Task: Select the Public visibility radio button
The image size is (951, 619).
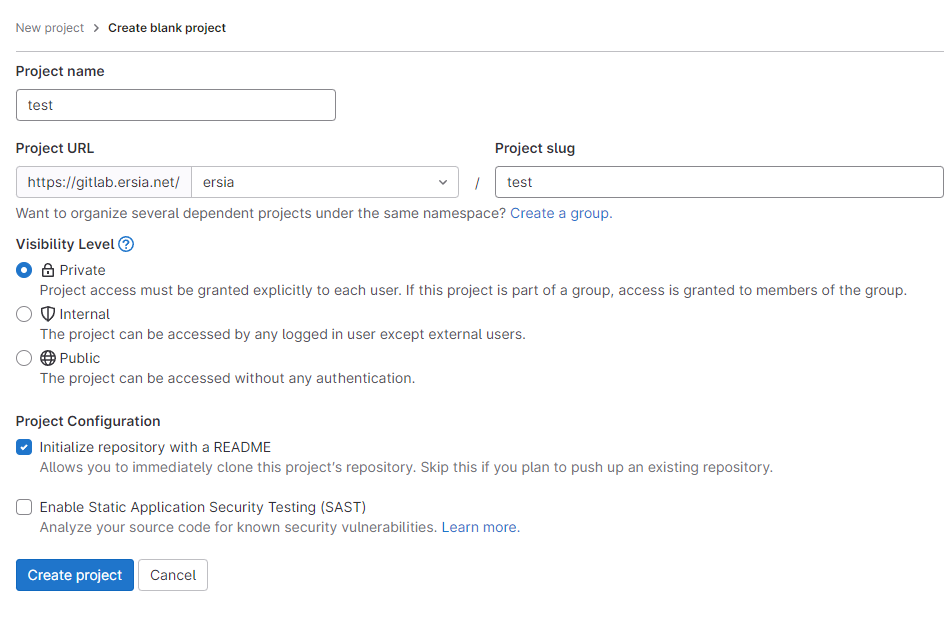Action: point(24,358)
